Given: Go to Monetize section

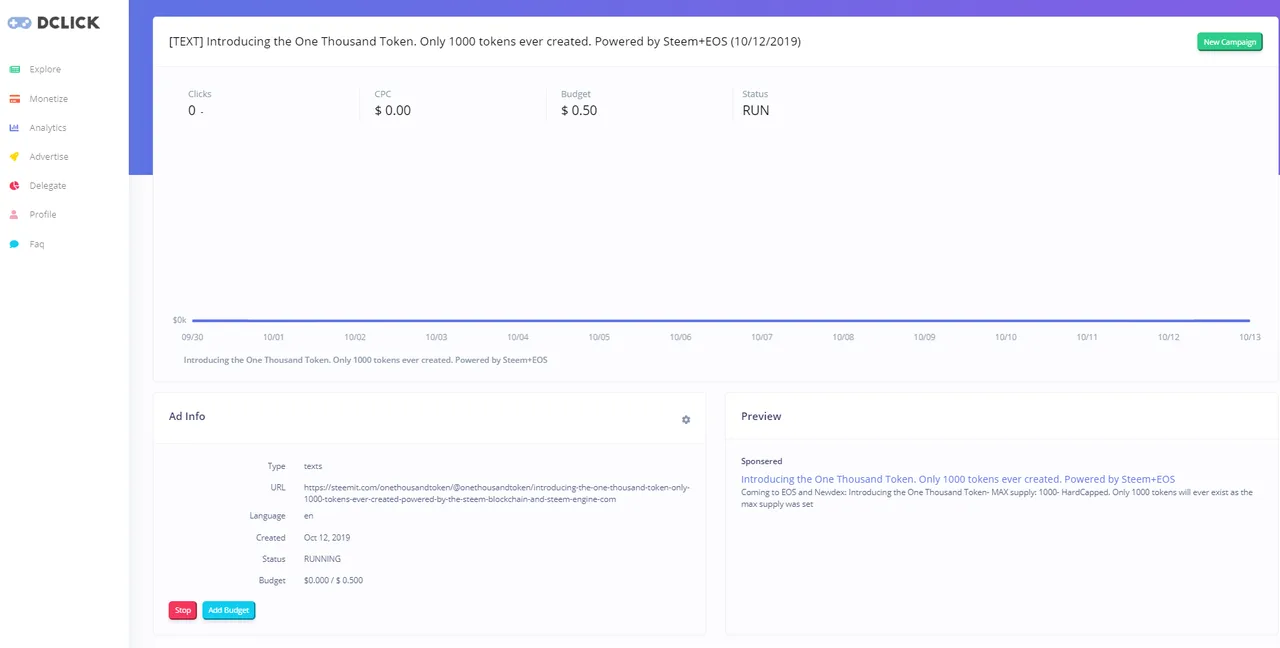Looking at the screenshot, I should (48, 99).
